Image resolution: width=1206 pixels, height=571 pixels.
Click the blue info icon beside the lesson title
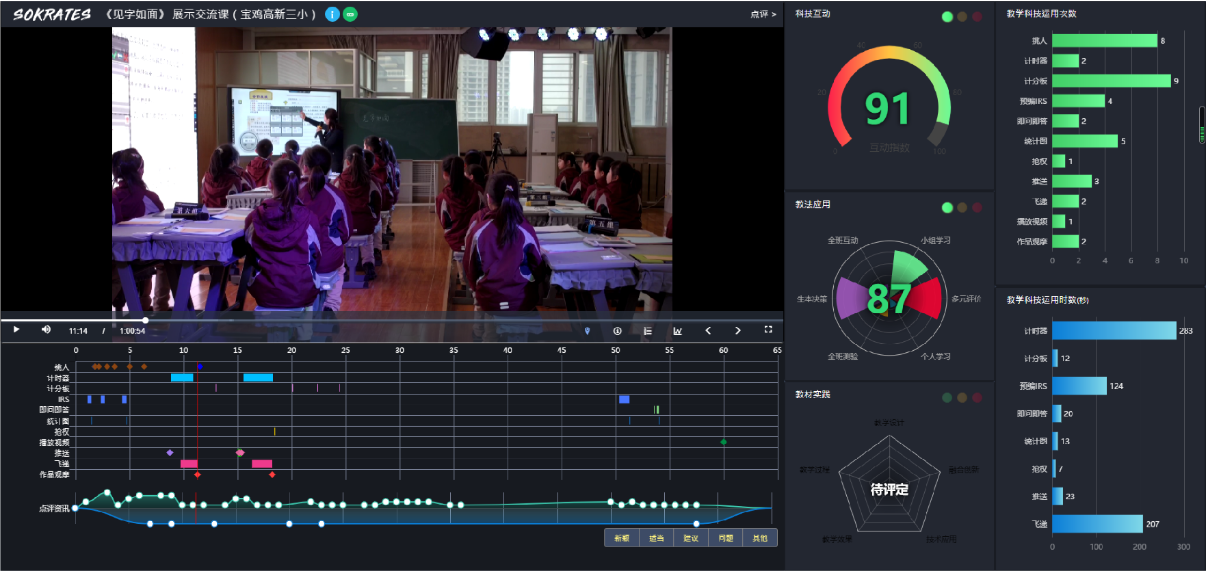[x=333, y=15]
